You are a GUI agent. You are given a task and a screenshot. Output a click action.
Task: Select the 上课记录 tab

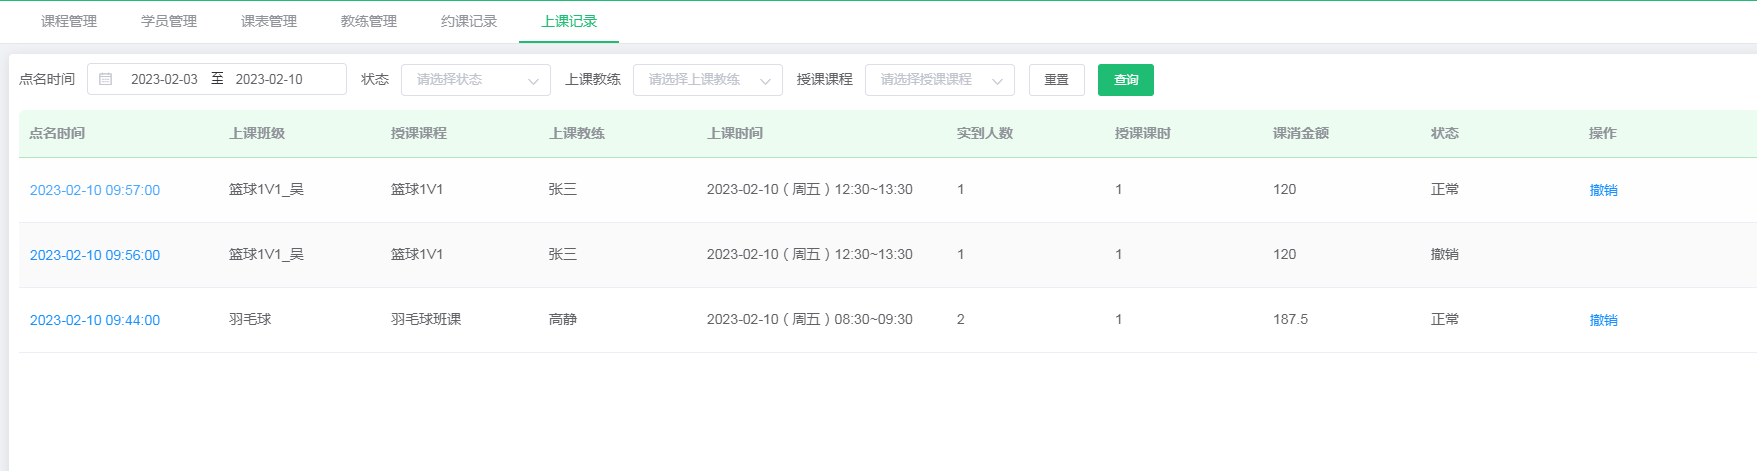tap(569, 21)
